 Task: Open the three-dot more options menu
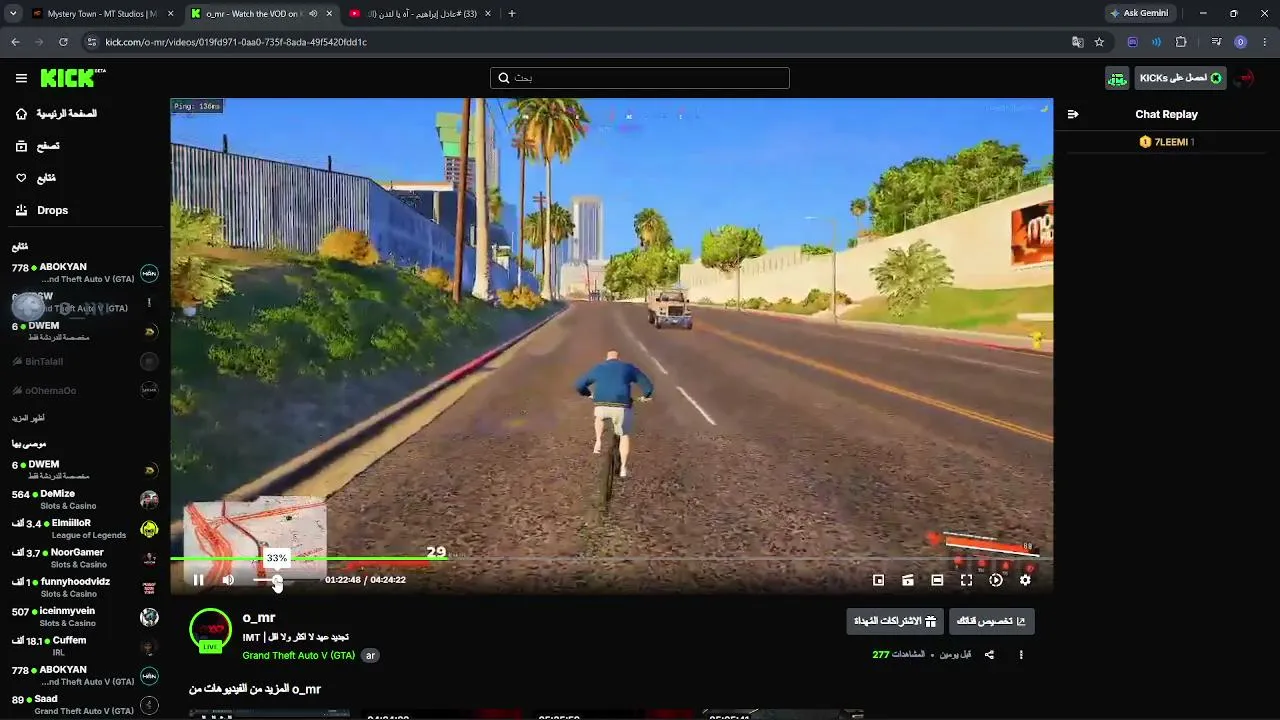coord(1021,655)
